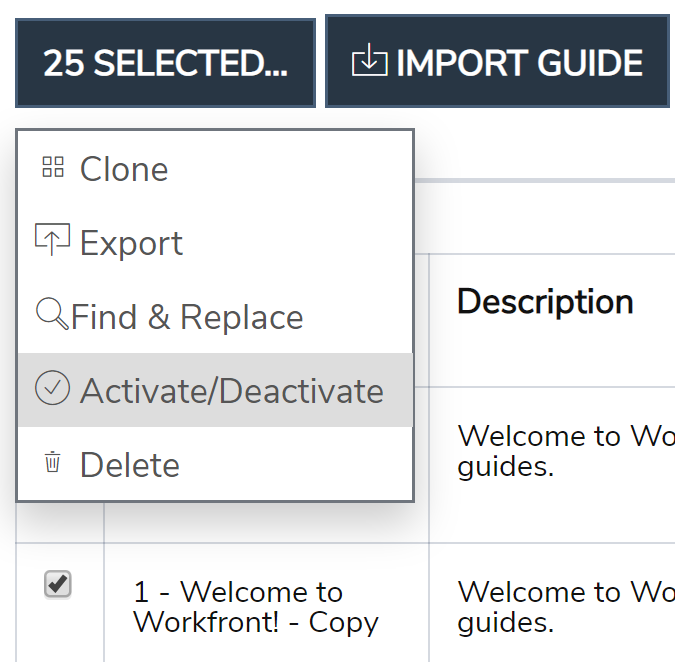Click blank space right of the dropdown menu
The image size is (675, 662).
click(x=545, y=217)
